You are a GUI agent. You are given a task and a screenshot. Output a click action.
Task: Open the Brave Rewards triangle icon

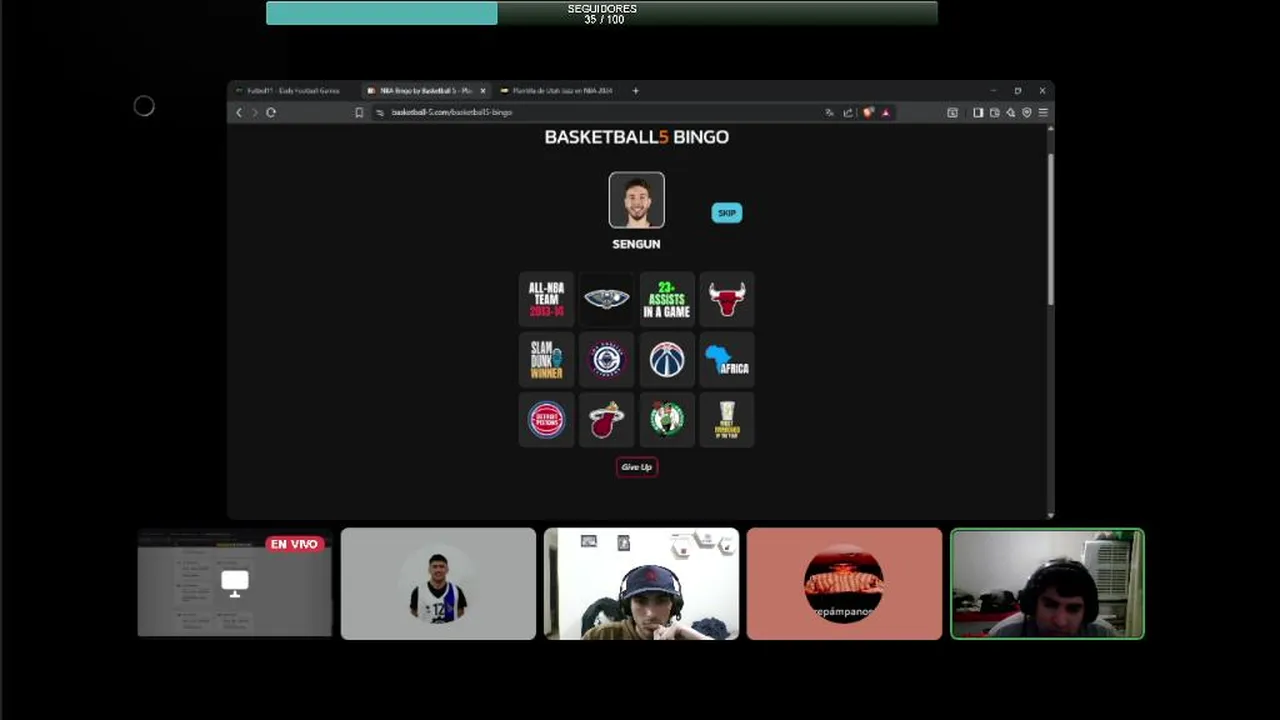(885, 113)
